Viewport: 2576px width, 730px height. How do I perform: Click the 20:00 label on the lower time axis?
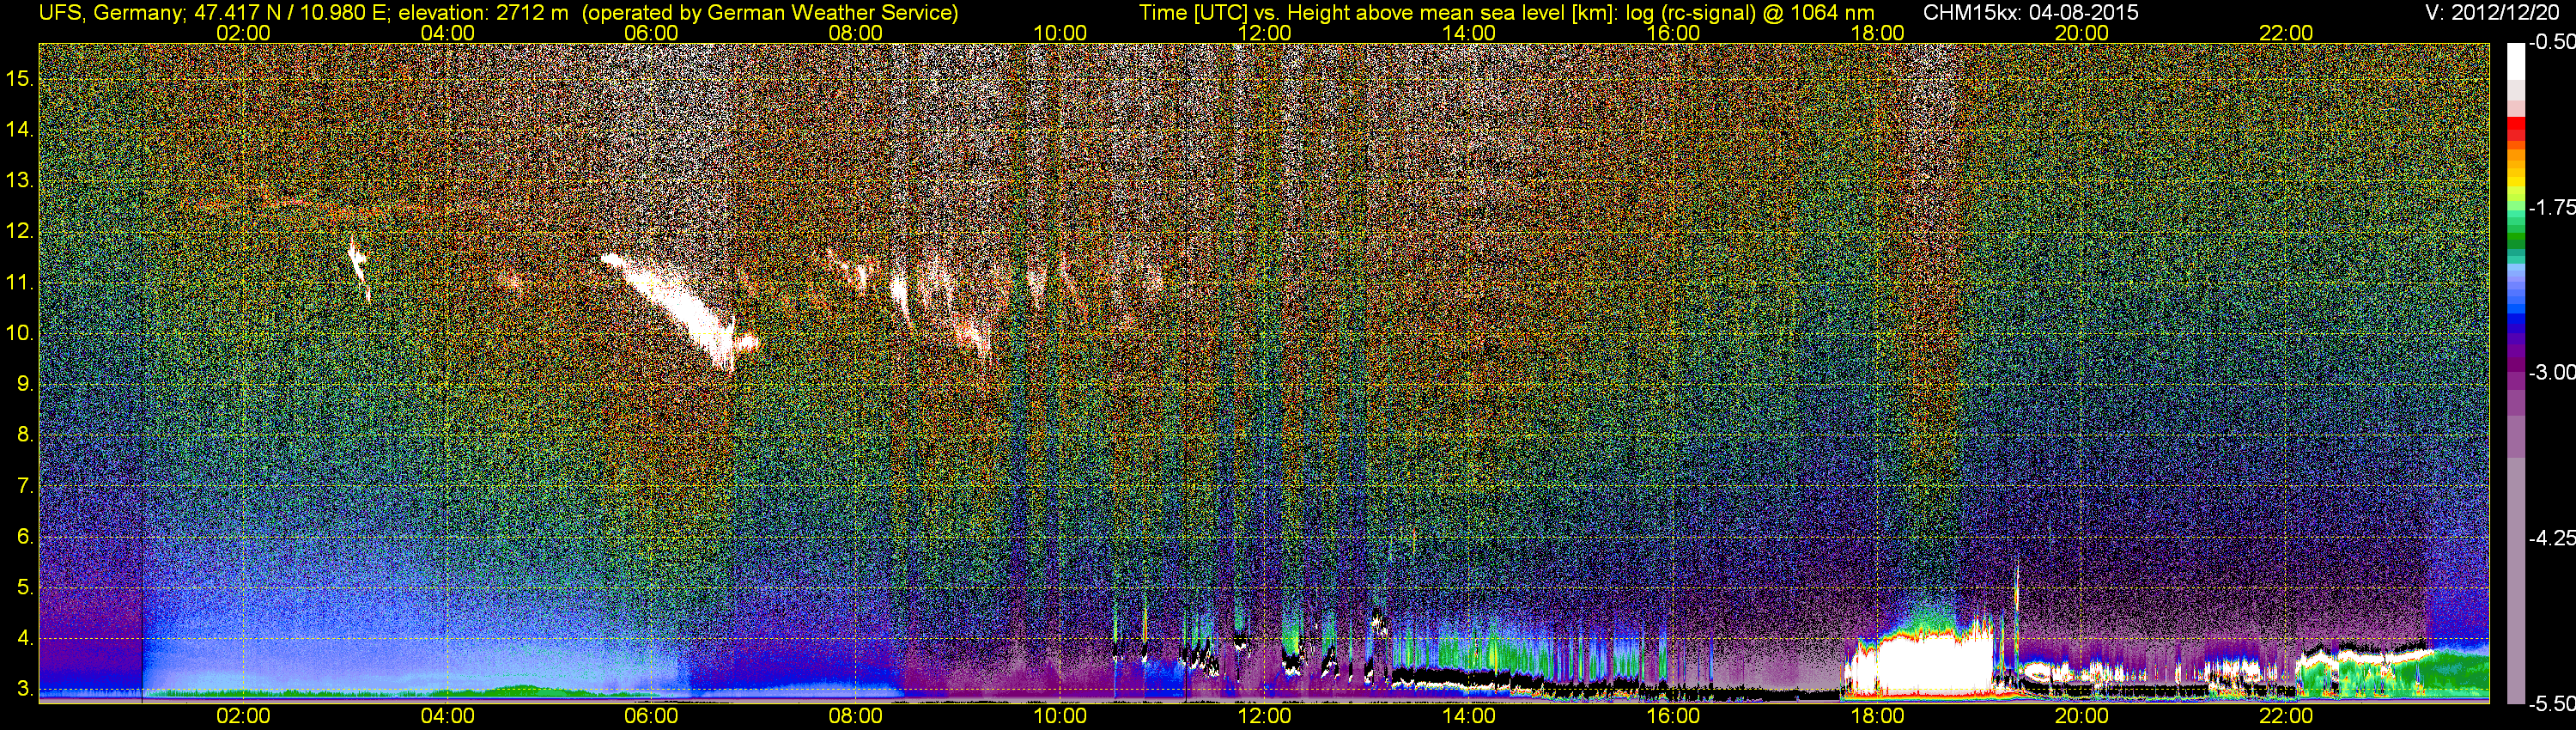click(x=2082, y=716)
